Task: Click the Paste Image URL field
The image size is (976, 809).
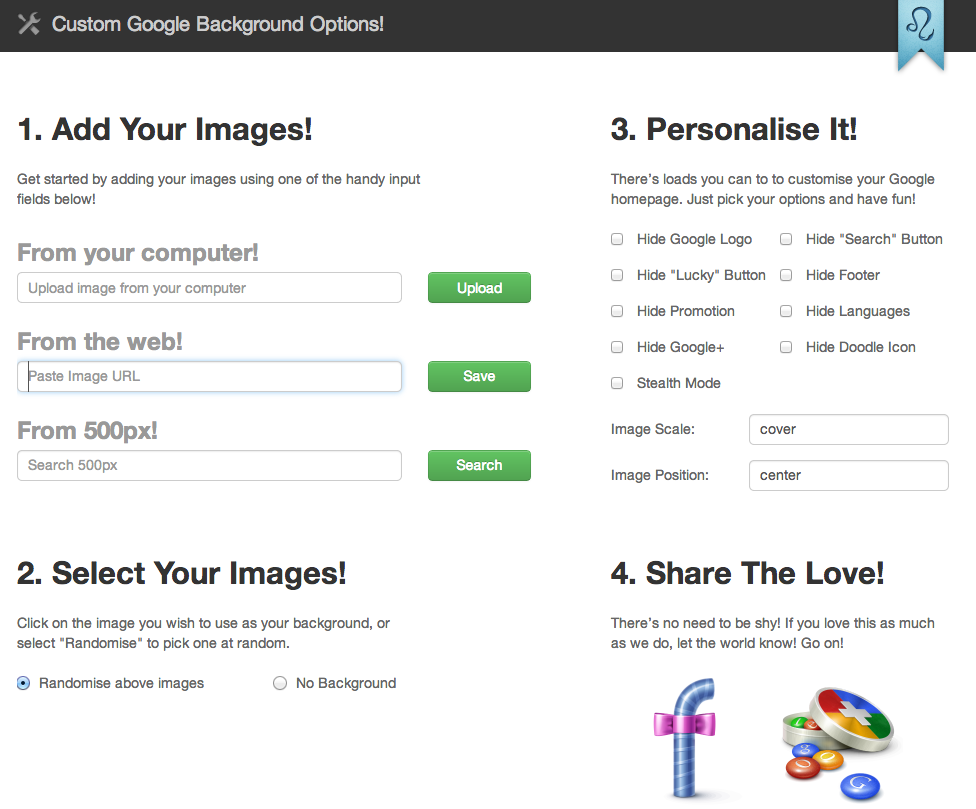Action: tap(209, 376)
